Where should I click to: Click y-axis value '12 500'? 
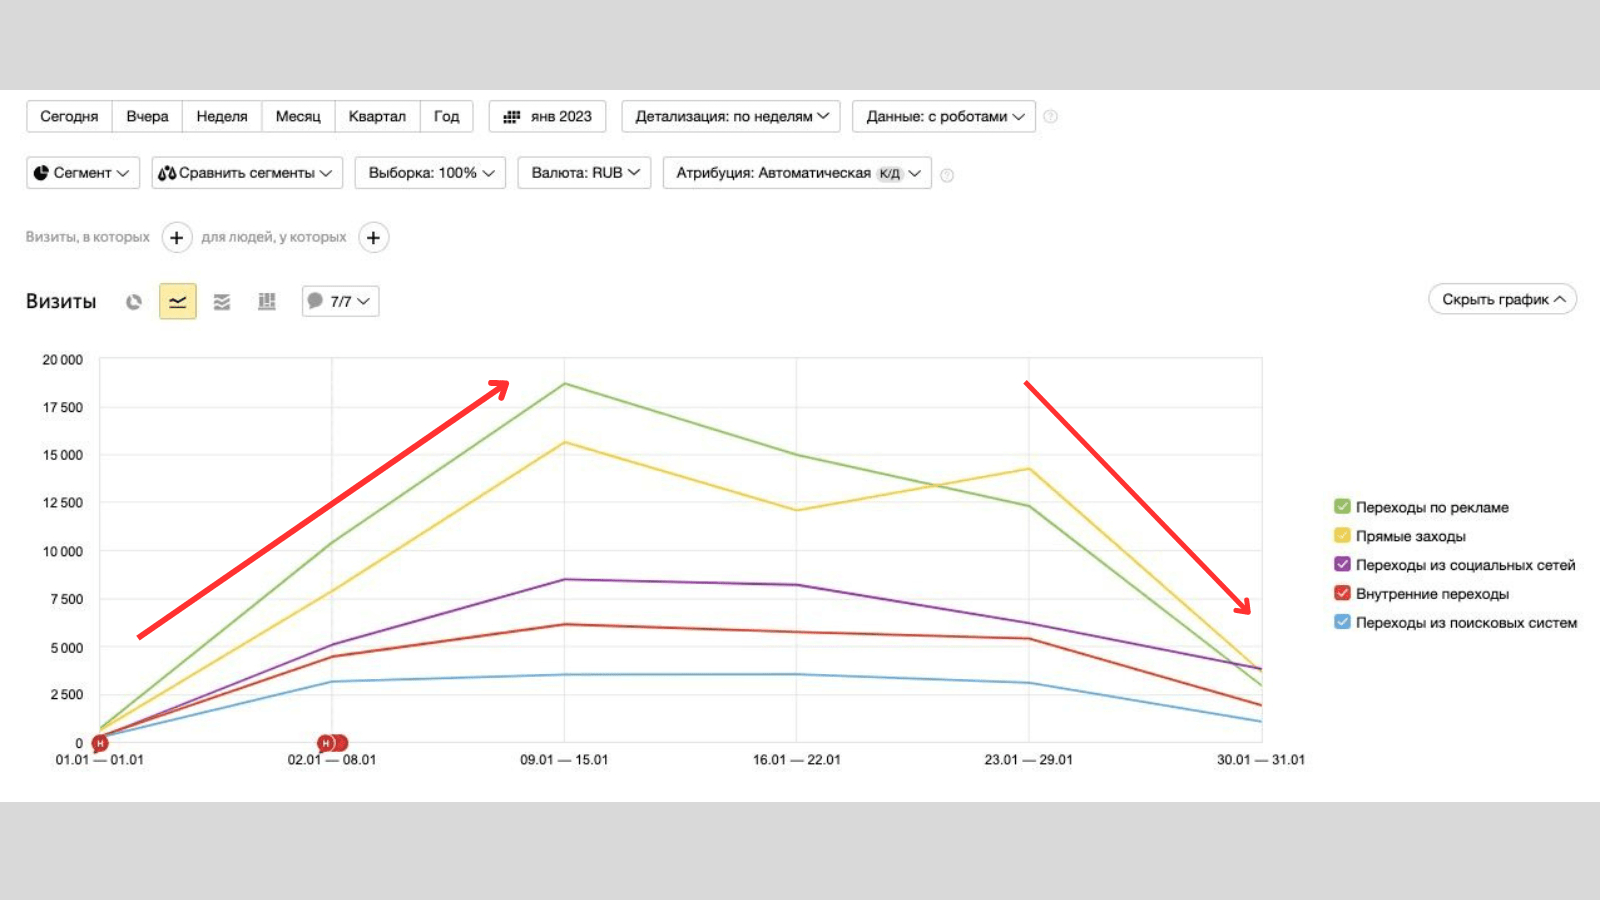(63, 503)
